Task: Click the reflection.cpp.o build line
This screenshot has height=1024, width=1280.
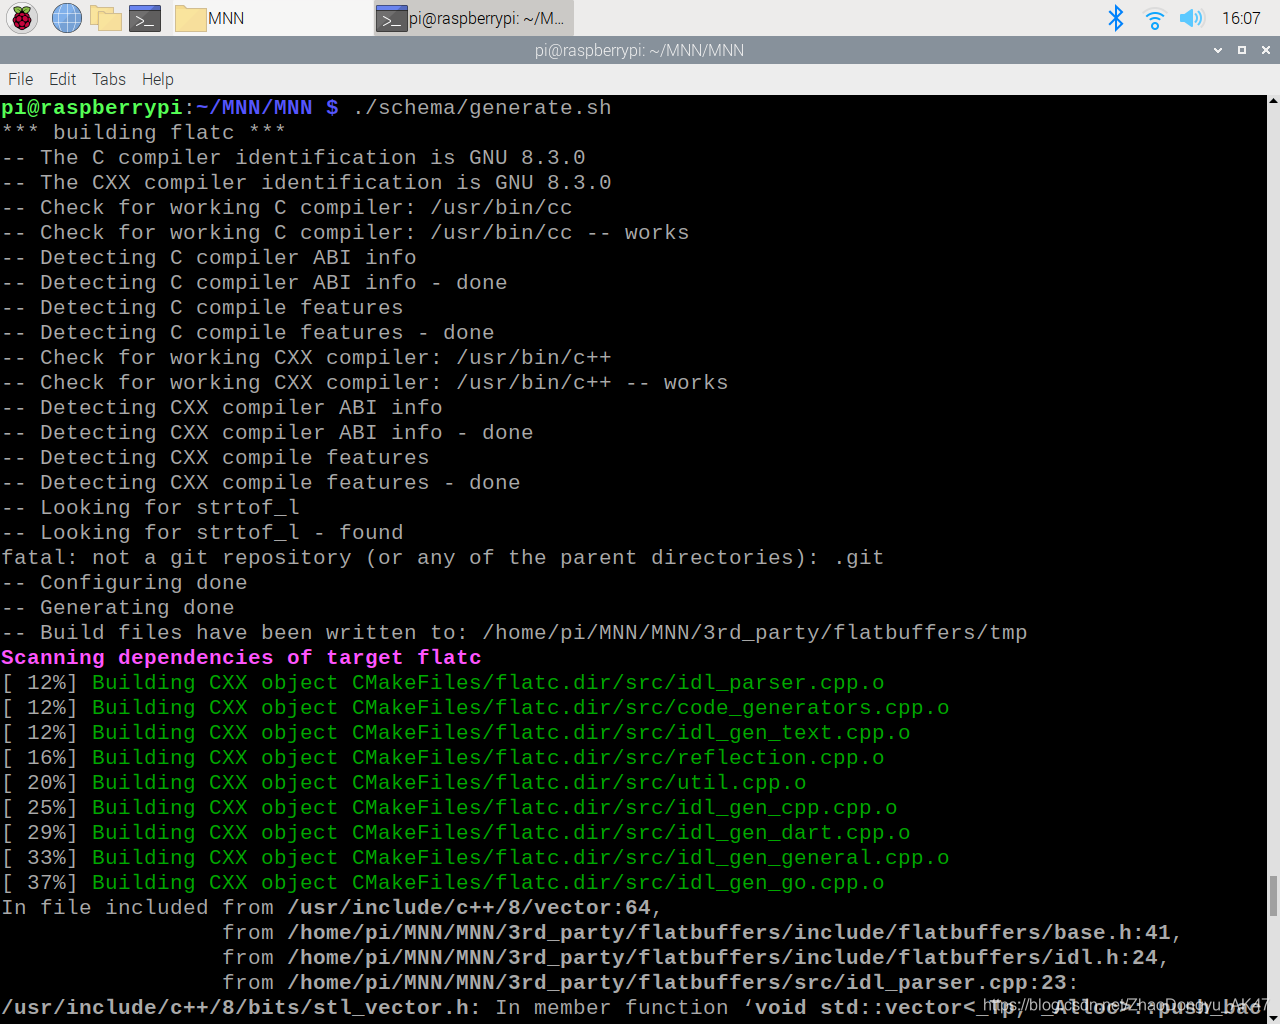Action: click(443, 758)
